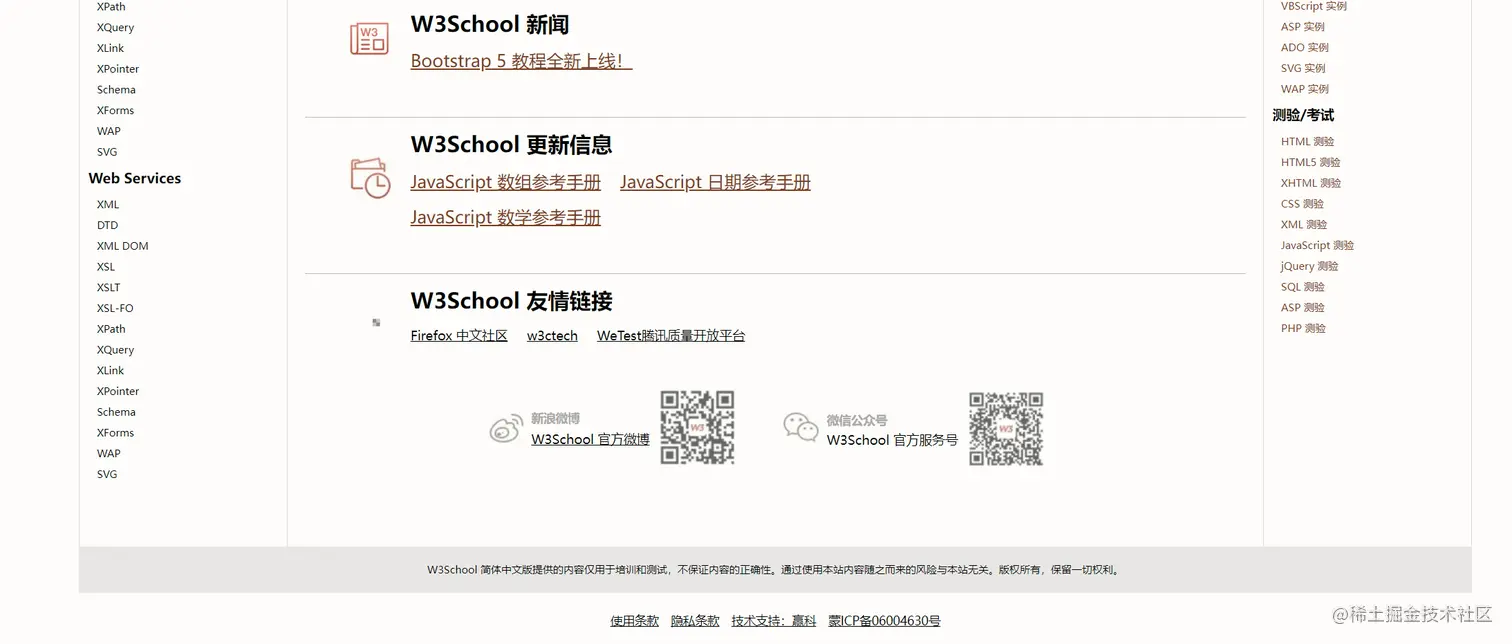This screenshot has height=644, width=1512.
Task: Open the JavaScript 日期参考手册 link
Action: pos(715,181)
